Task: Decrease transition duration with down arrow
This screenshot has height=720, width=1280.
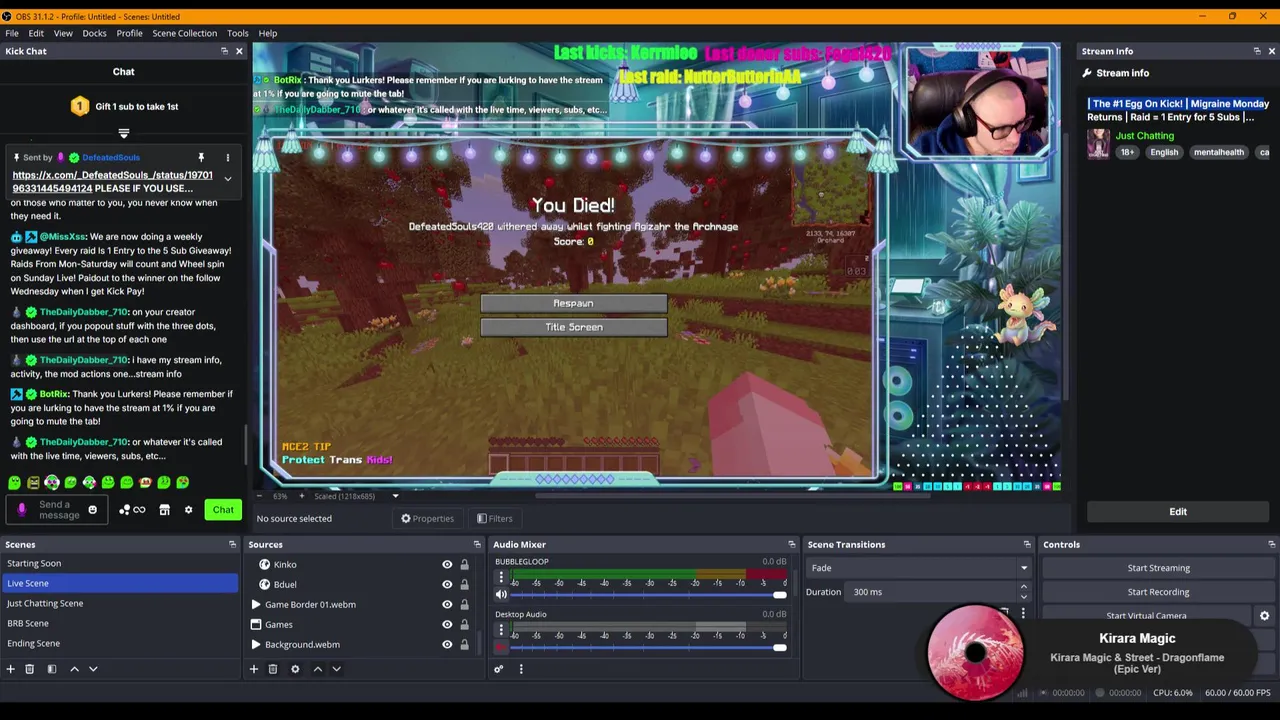Action: tap(1023, 597)
